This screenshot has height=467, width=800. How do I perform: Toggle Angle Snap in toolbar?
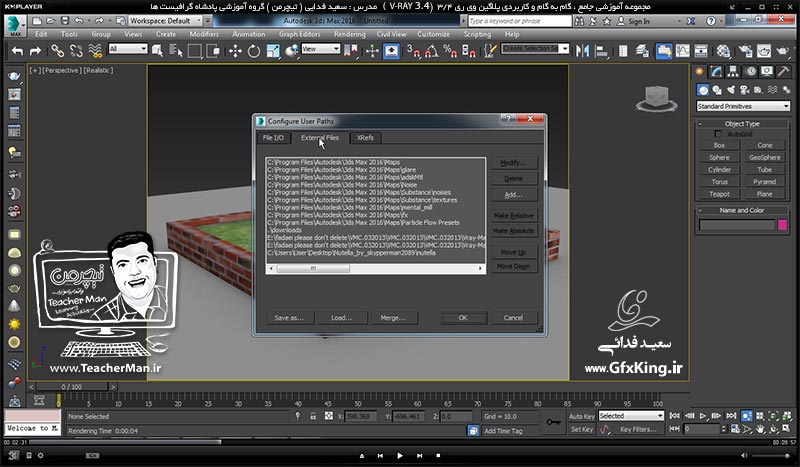click(432, 51)
